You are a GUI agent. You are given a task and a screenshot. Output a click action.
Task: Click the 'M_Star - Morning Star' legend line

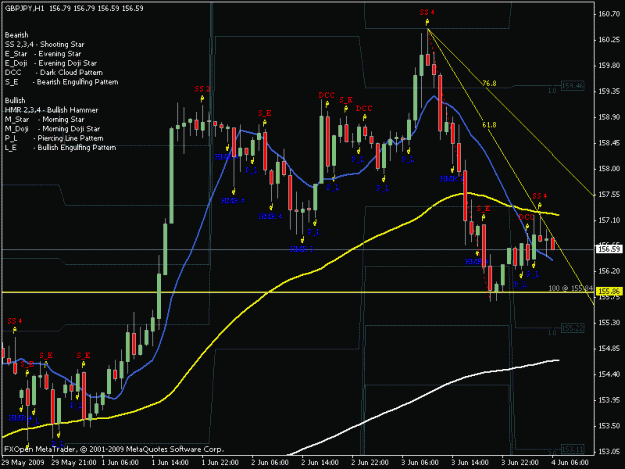click(x=45, y=119)
